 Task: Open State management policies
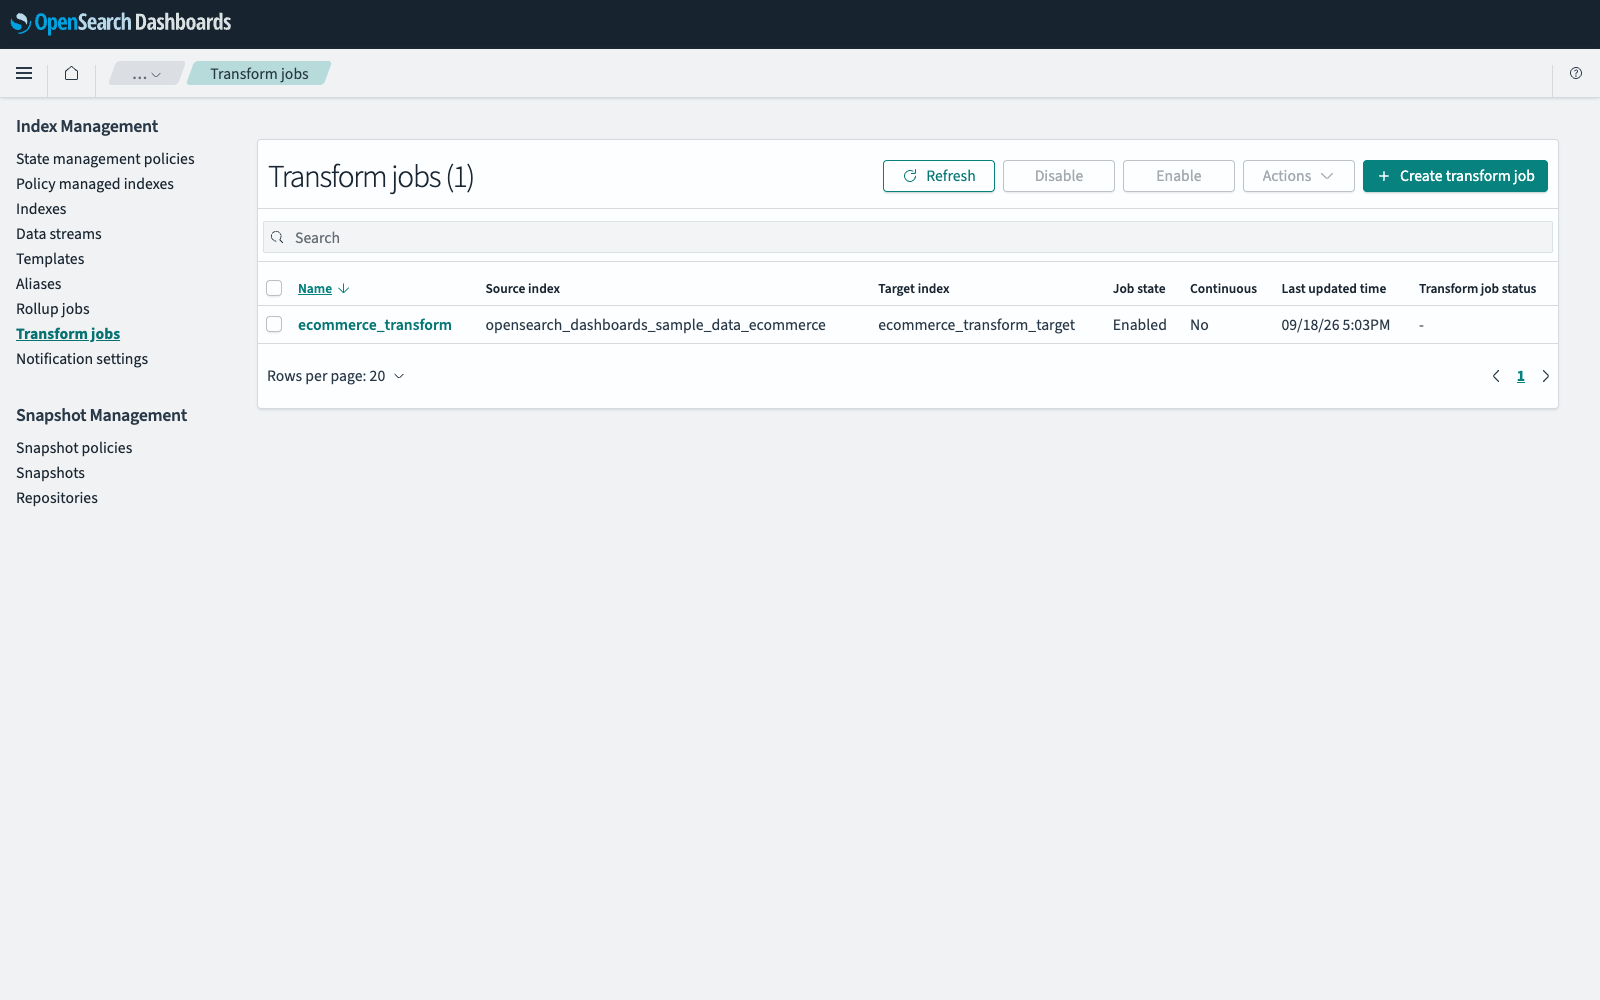tap(105, 159)
